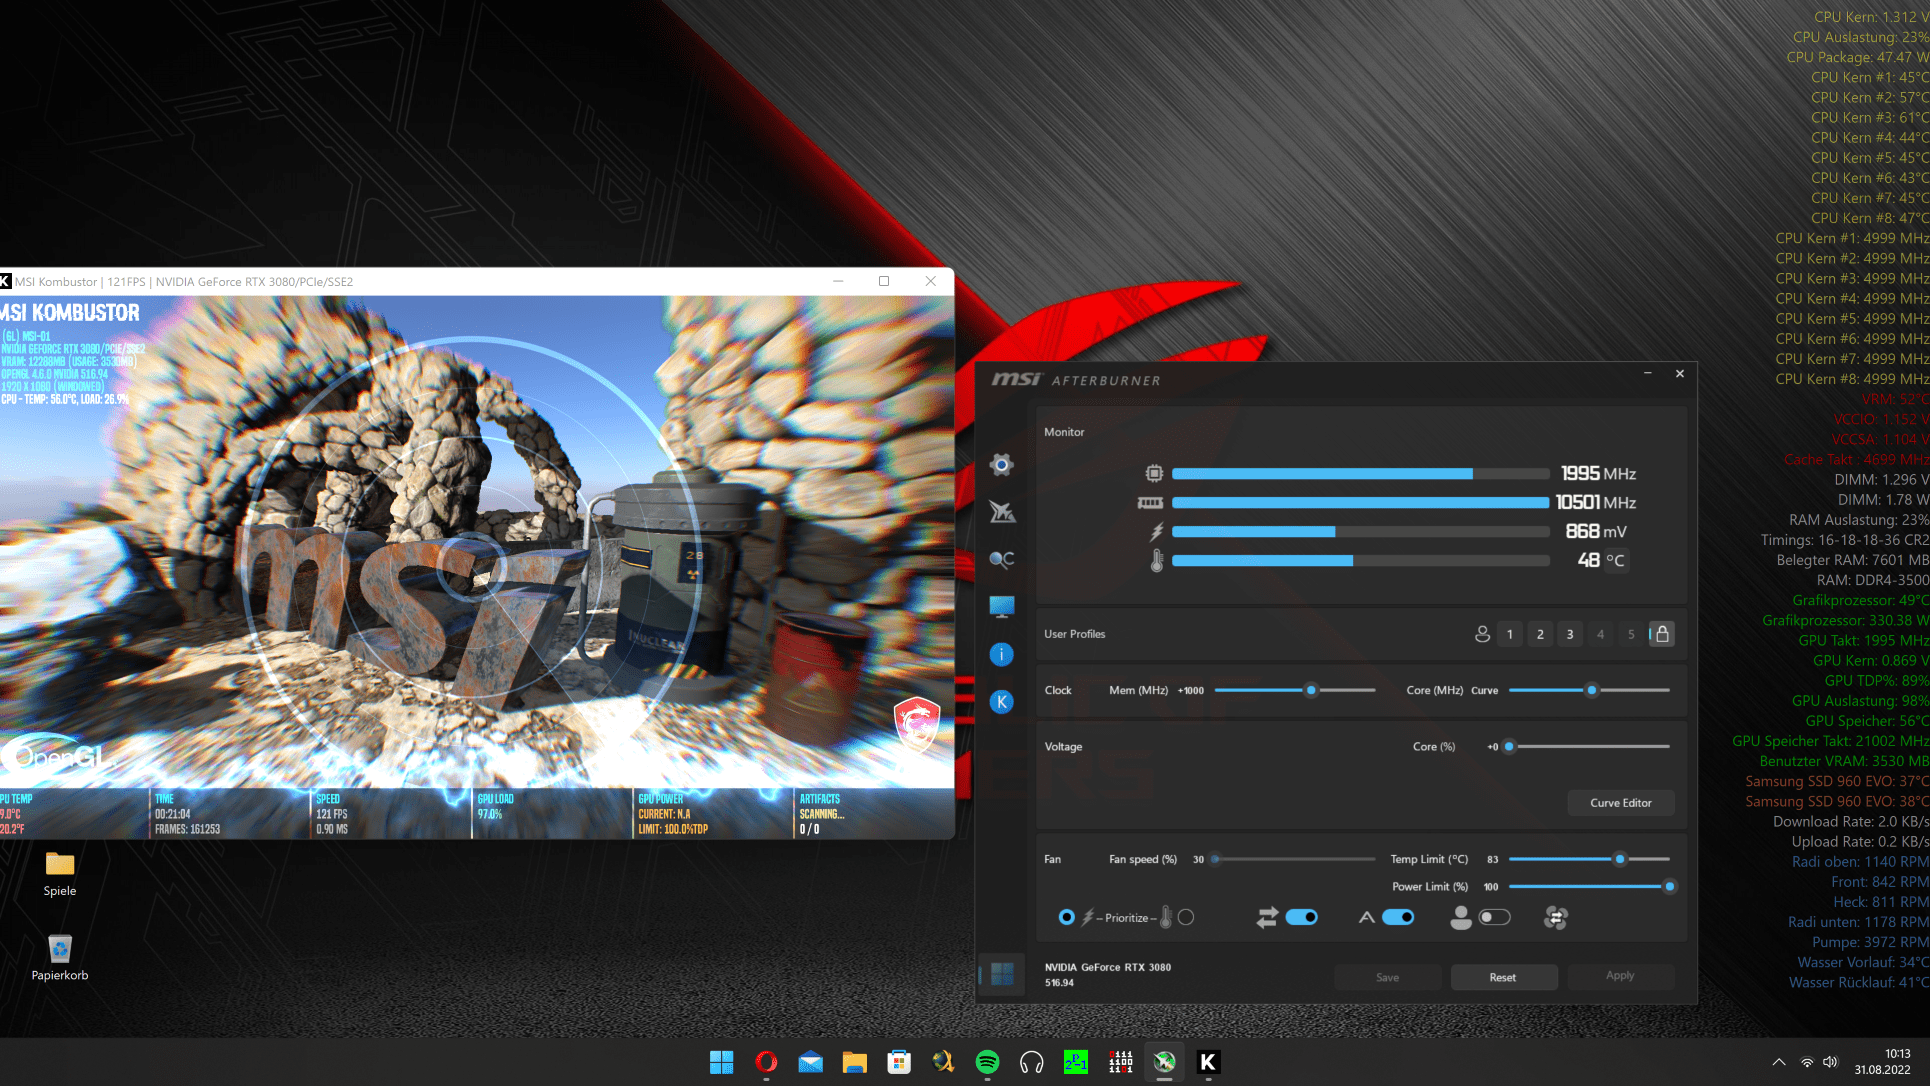The height and width of the screenshot is (1086, 1930).
Task: Open the Wi-Fi network tray icon
Action: tap(1807, 1062)
